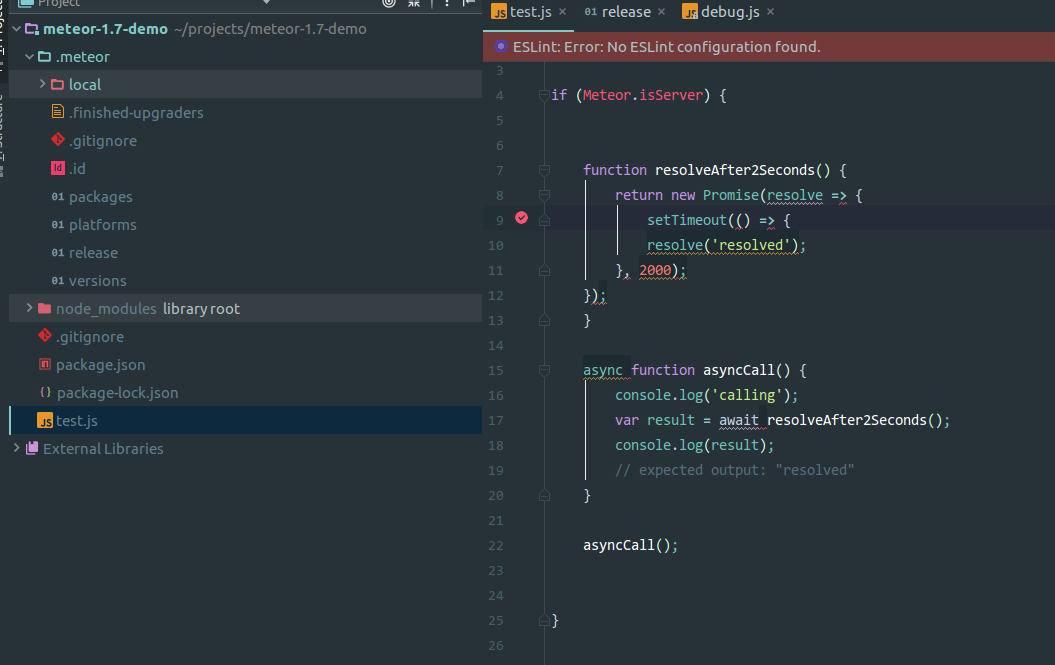Click the test.js JS icon in tree
The height and width of the screenshot is (665, 1055).
click(45, 421)
